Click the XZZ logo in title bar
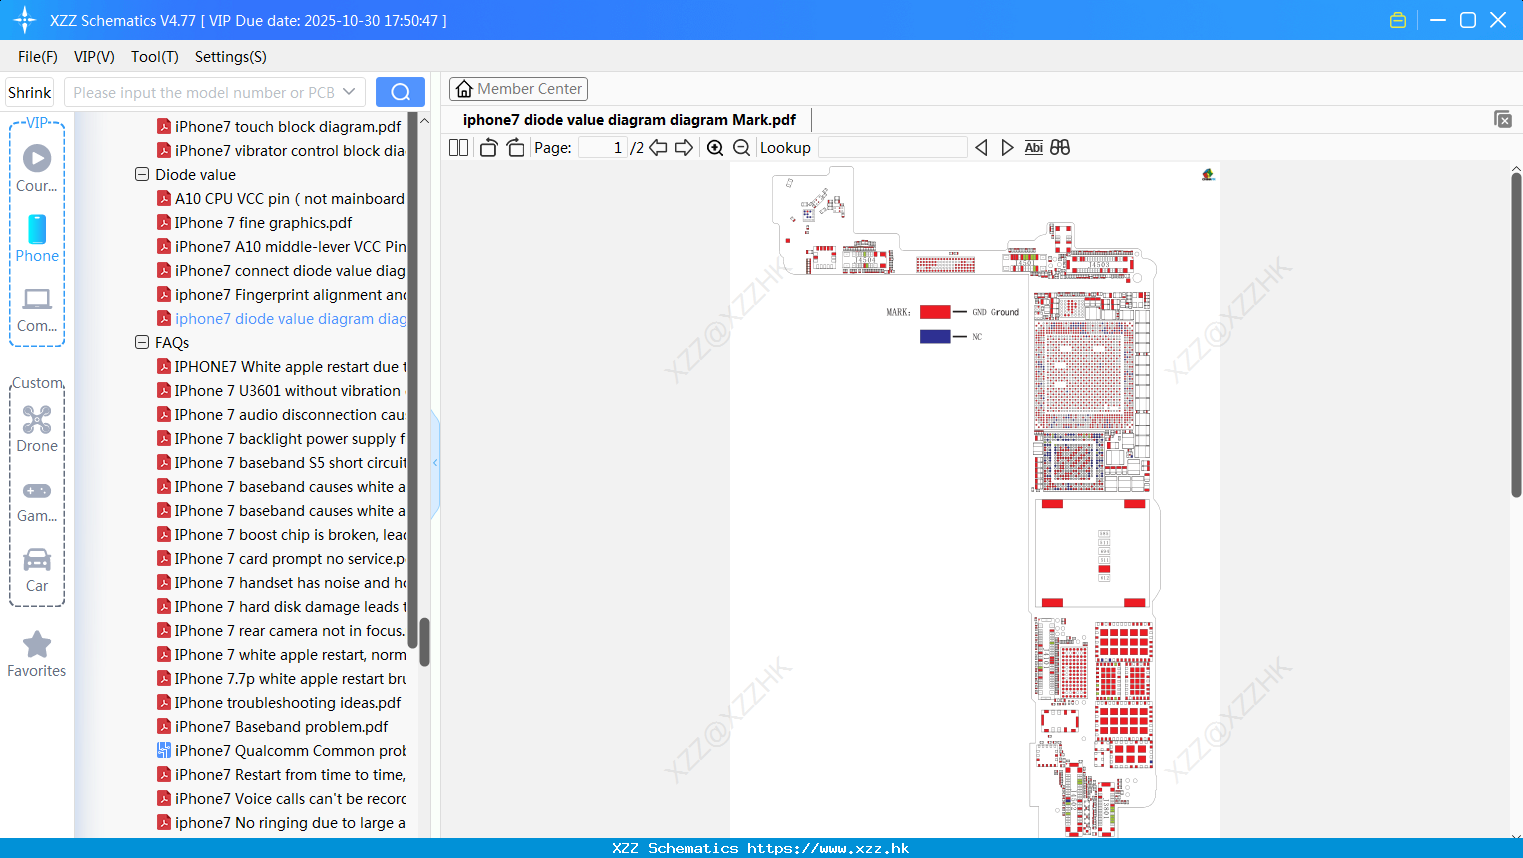1523x858 pixels. 25,20
